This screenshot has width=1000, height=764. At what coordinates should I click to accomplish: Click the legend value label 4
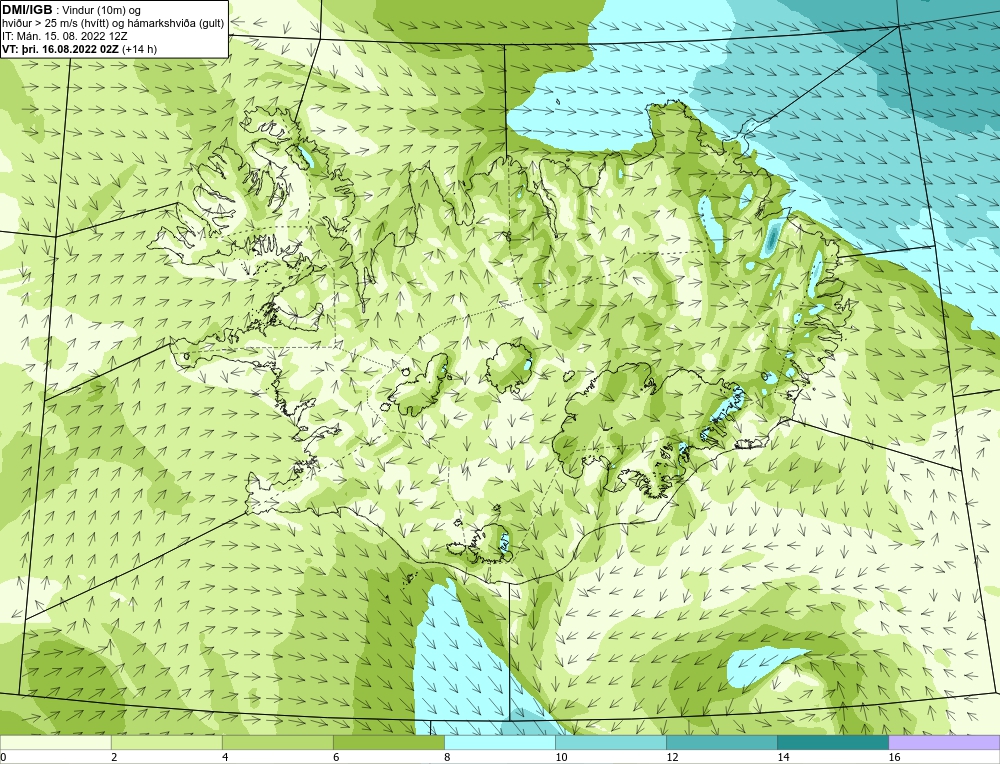coord(225,757)
